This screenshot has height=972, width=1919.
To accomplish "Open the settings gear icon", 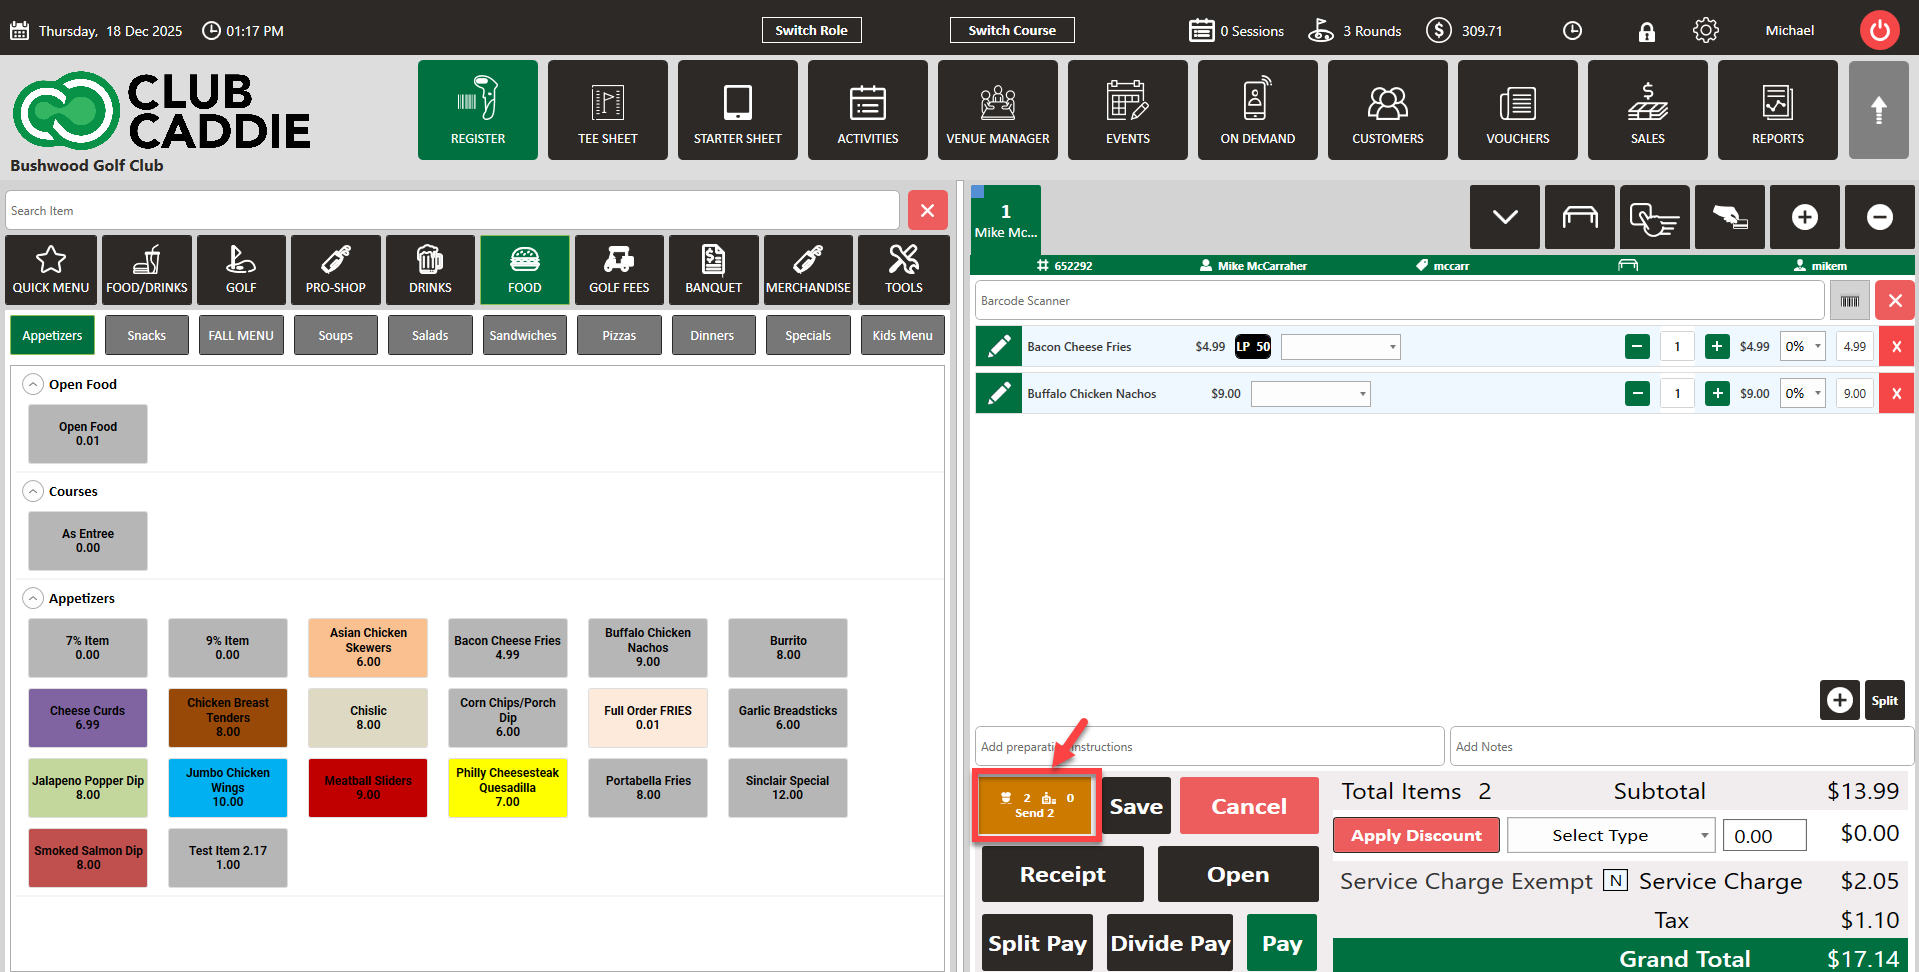I will (1705, 31).
